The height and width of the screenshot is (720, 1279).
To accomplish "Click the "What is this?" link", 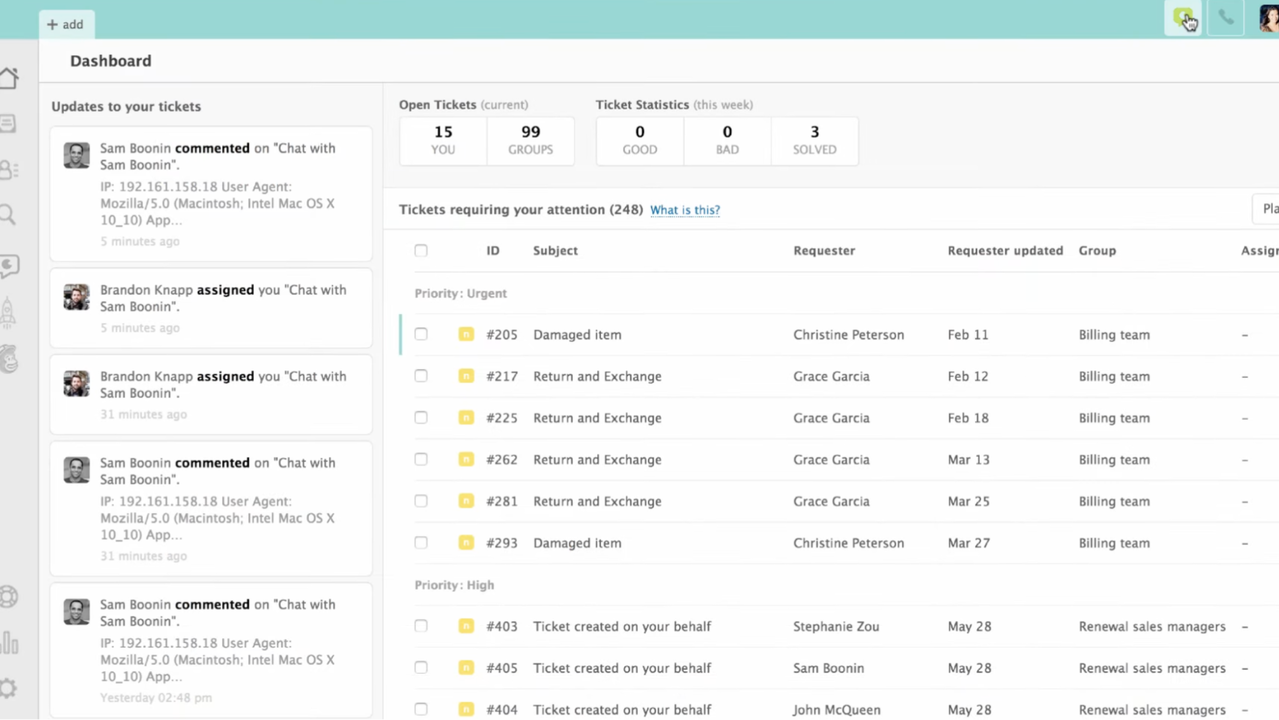I will (685, 210).
